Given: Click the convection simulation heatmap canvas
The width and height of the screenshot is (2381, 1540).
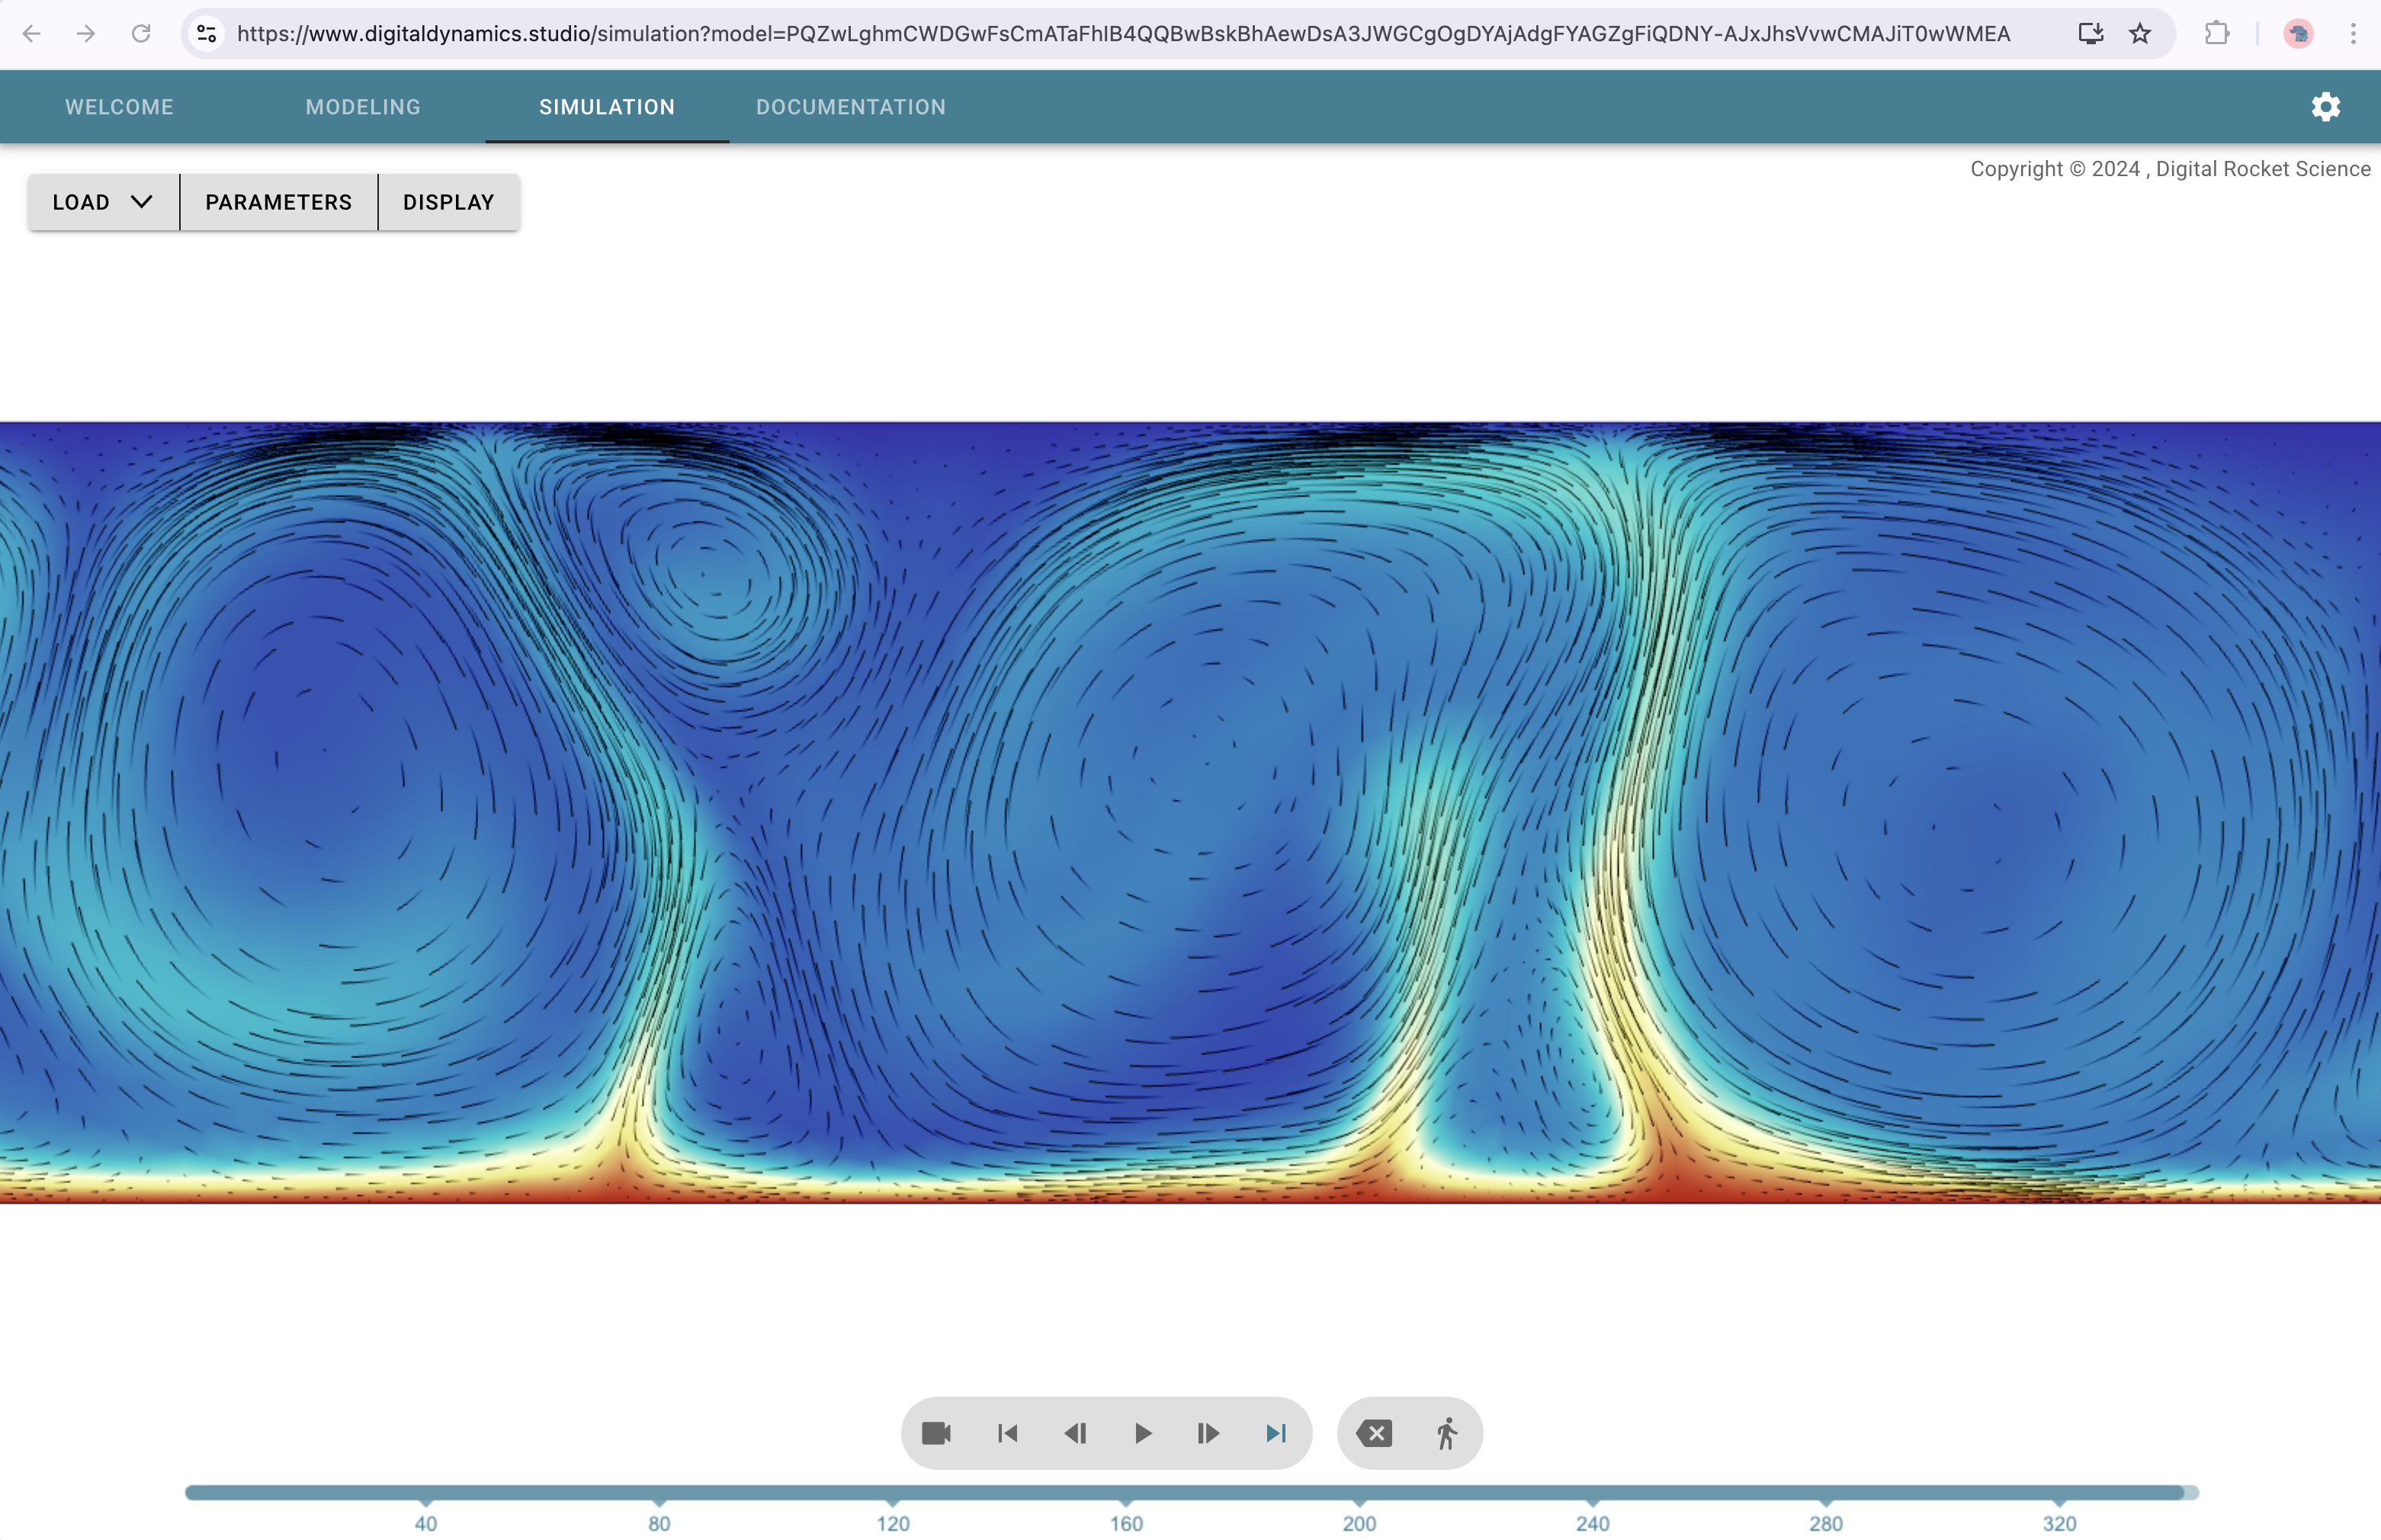Looking at the screenshot, I should click(1190, 812).
